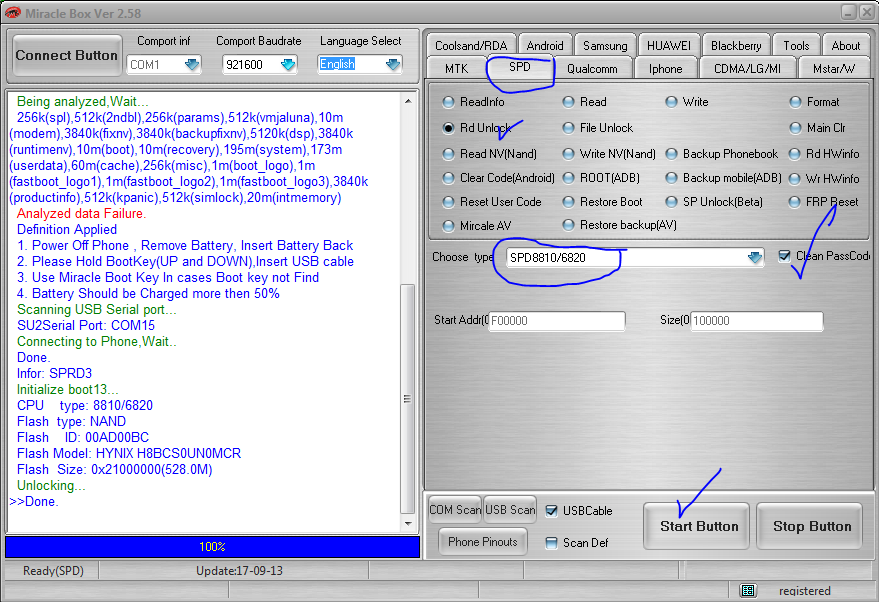This screenshot has width=879, height=602.
Task: Select the Clear Code(Android) radio option
Action: (x=448, y=178)
